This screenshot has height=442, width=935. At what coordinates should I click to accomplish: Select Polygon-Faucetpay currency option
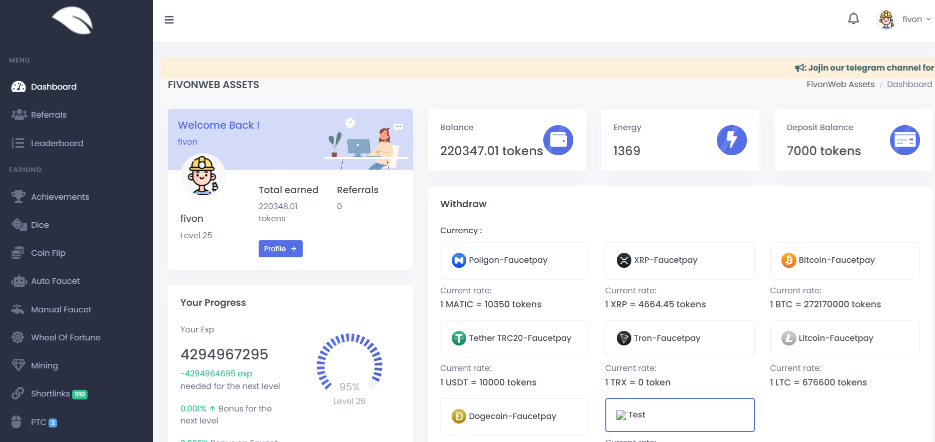coord(515,260)
